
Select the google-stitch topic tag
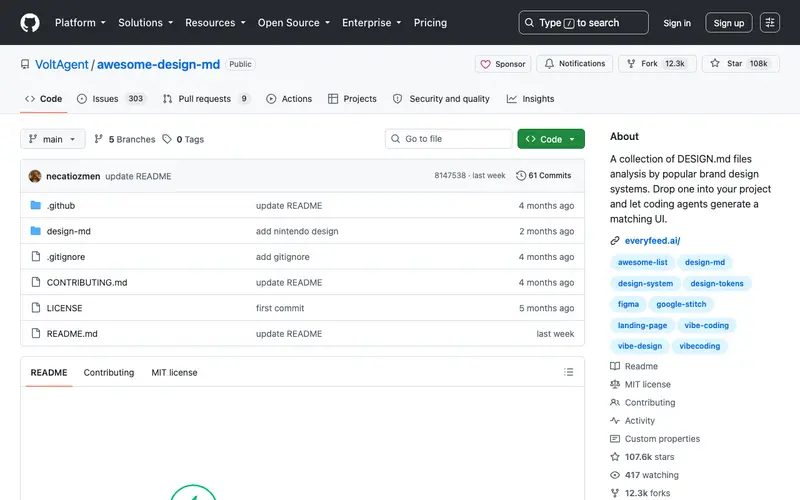681,304
